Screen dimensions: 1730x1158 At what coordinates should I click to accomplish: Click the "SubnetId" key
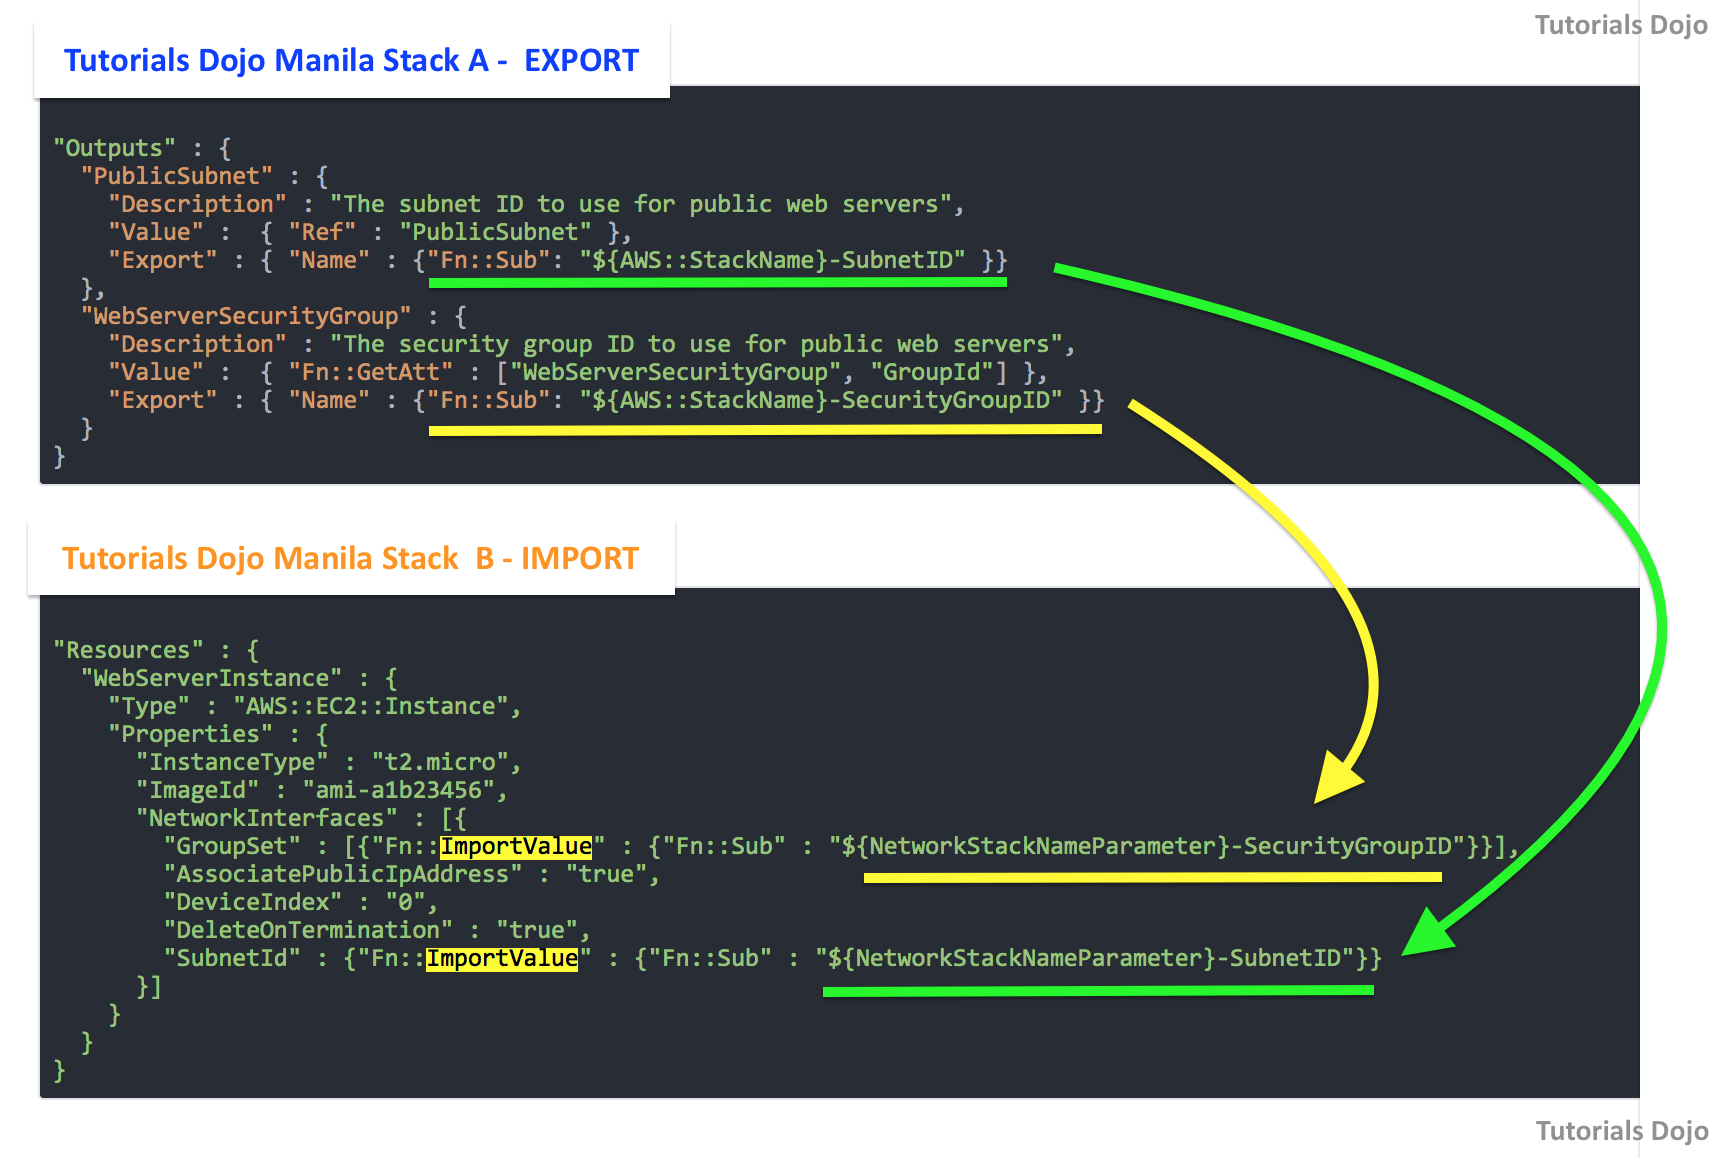coord(232,958)
